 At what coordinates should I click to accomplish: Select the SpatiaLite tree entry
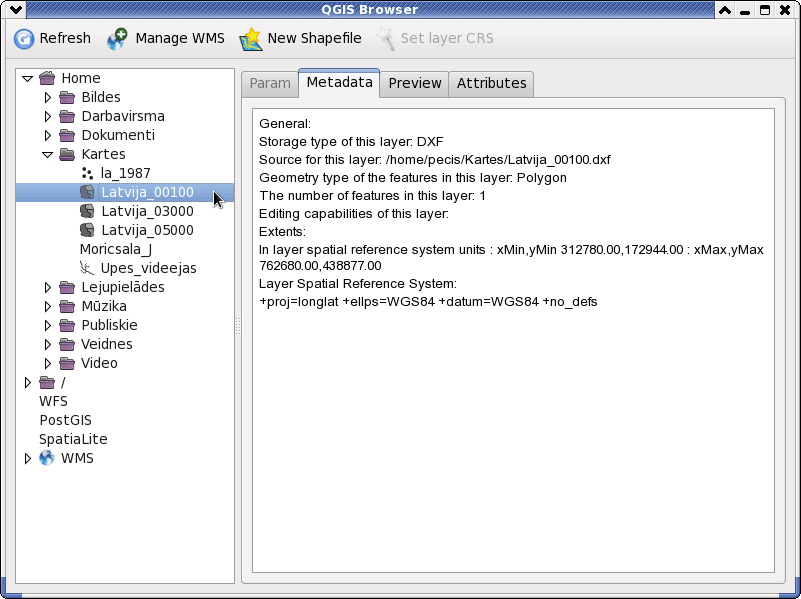pos(73,439)
